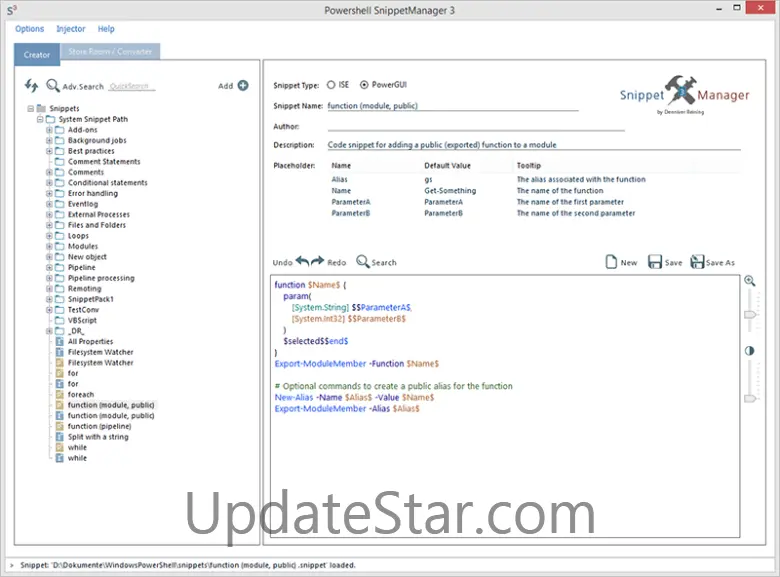Select the Files and Folders folder
This screenshot has width=780, height=577.
pyautogui.click(x=97, y=225)
